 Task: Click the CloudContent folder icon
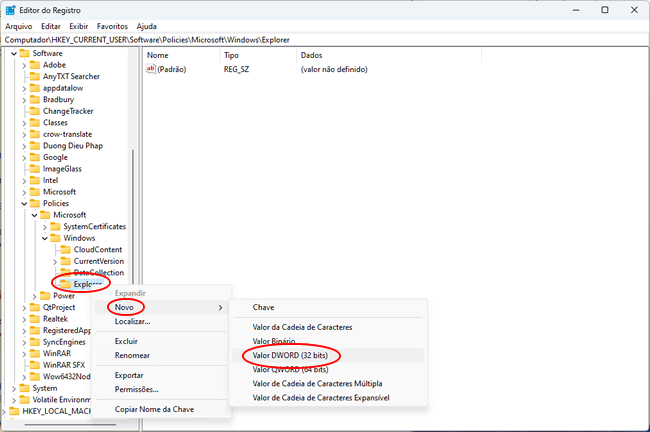[x=66, y=249]
